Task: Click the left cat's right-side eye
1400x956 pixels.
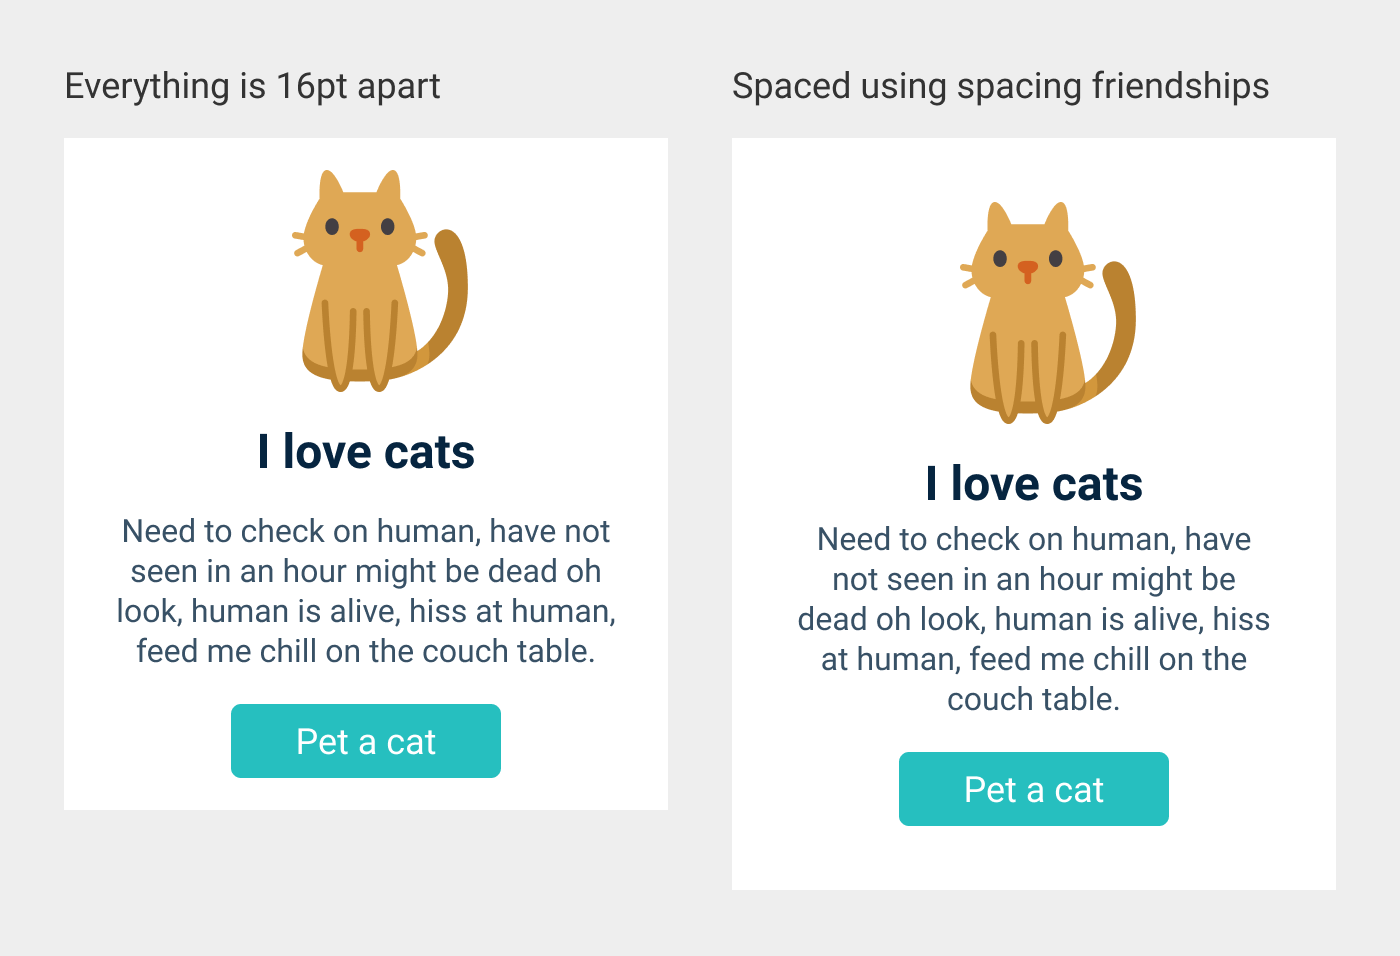Action: [388, 227]
